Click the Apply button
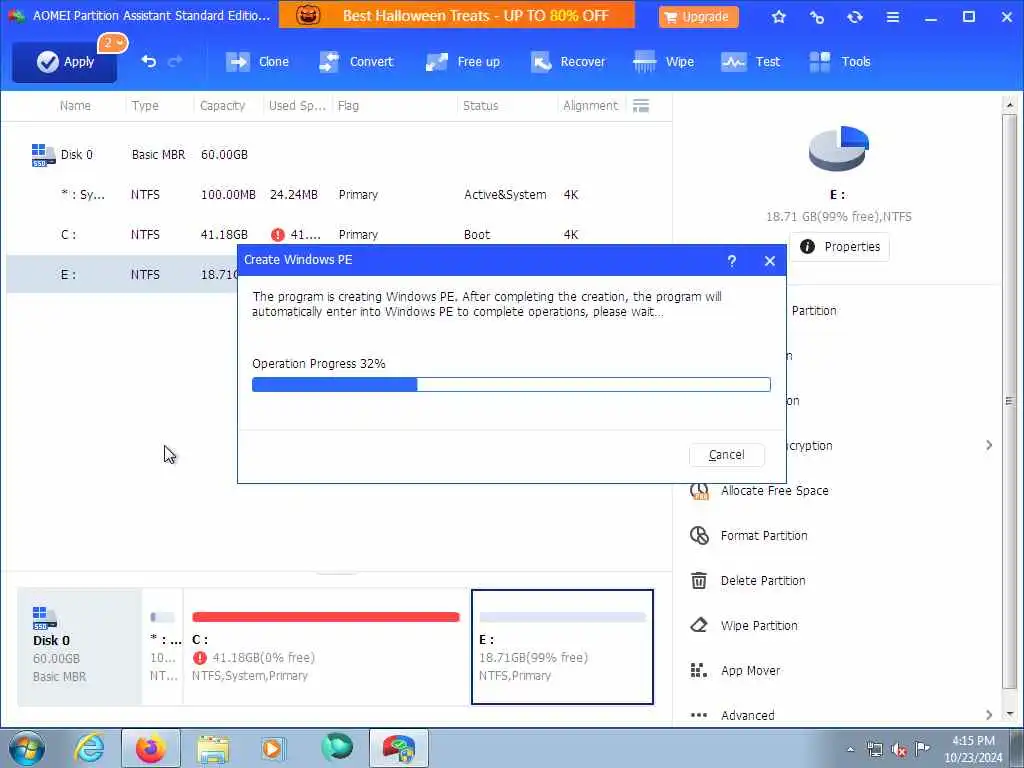Viewport: 1024px width, 768px height. [x=64, y=61]
